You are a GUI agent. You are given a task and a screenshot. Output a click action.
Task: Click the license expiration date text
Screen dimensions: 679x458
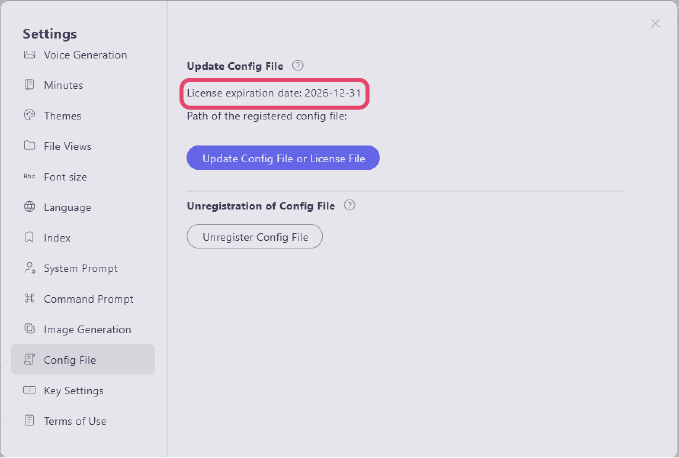click(274, 93)
